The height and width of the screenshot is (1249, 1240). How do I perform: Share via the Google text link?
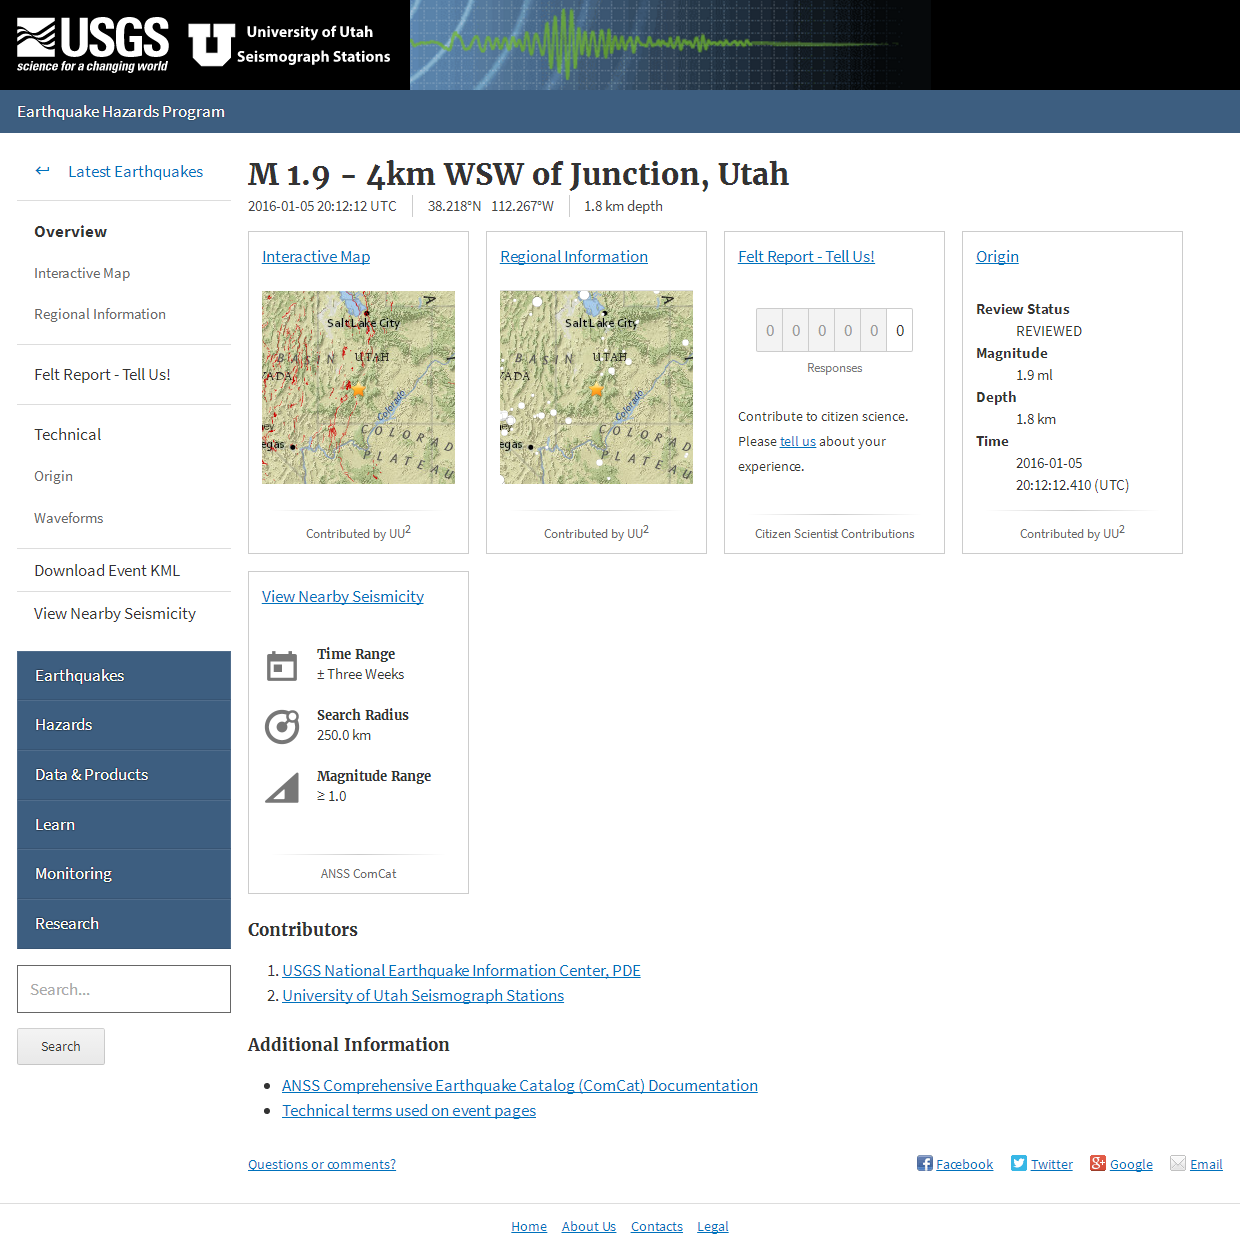[1131, 1164]
